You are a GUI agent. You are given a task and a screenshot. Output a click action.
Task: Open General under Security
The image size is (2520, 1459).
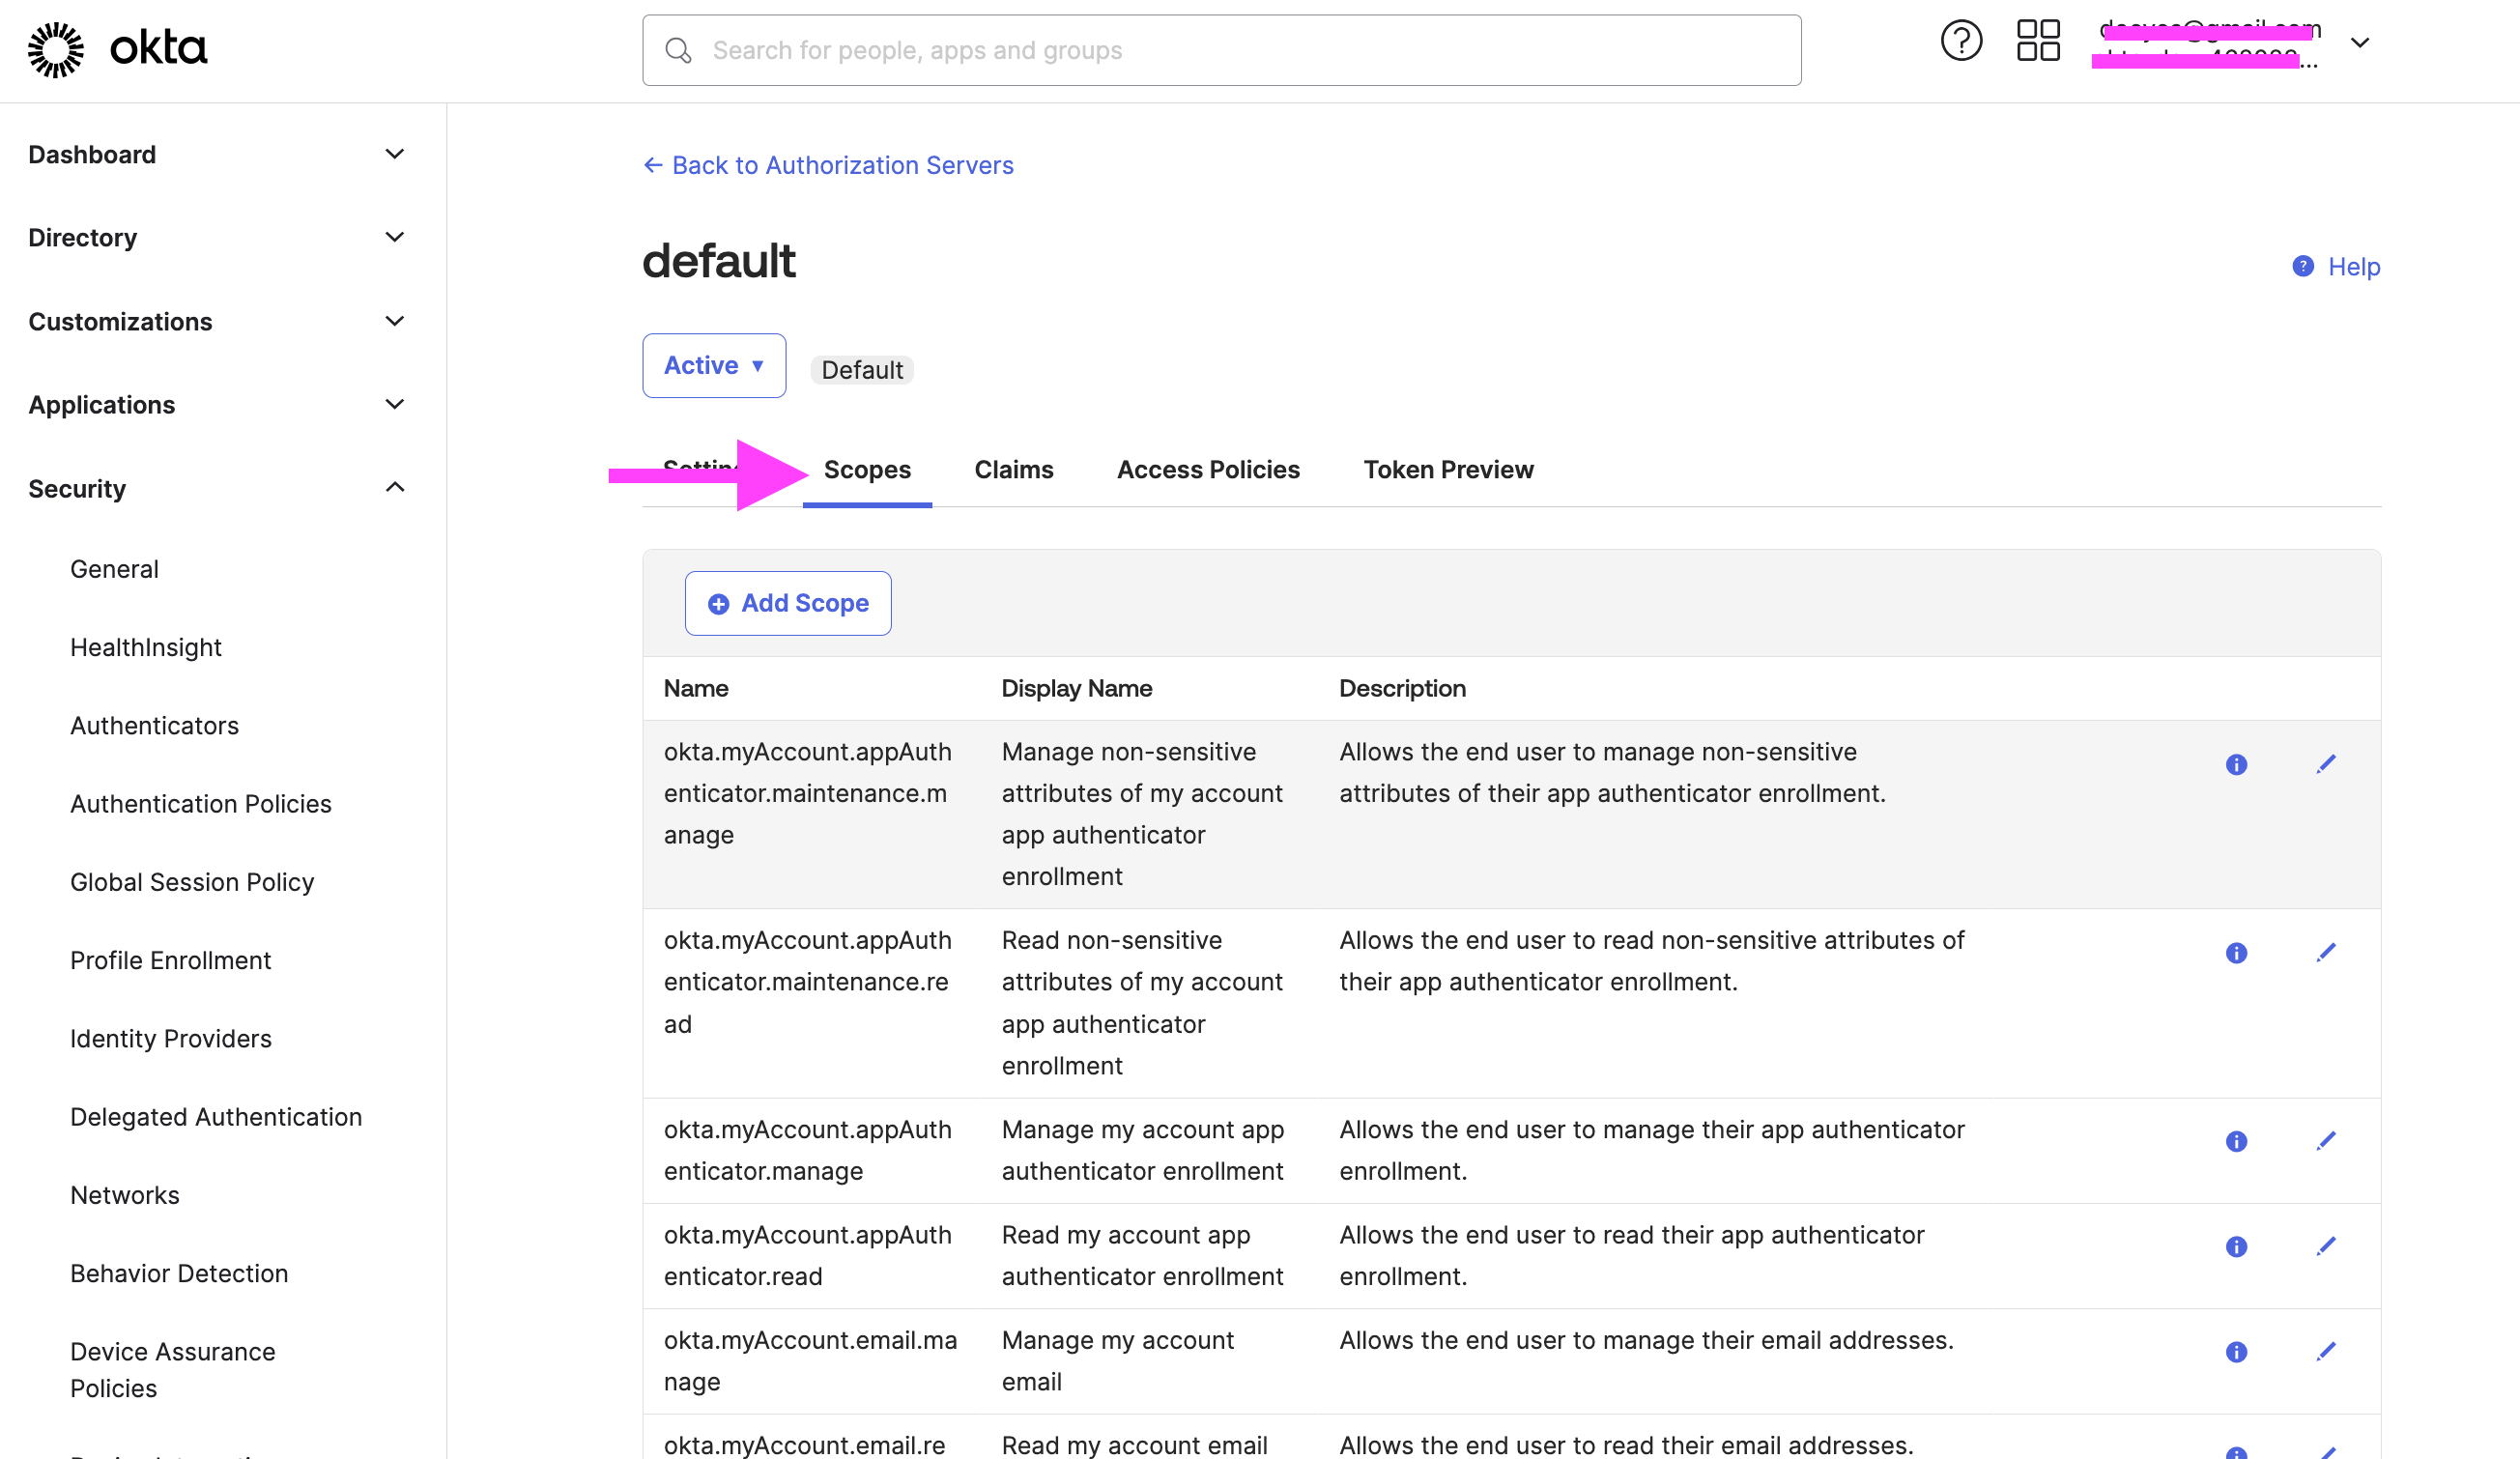pyautogui.click(x=114, y=569)
